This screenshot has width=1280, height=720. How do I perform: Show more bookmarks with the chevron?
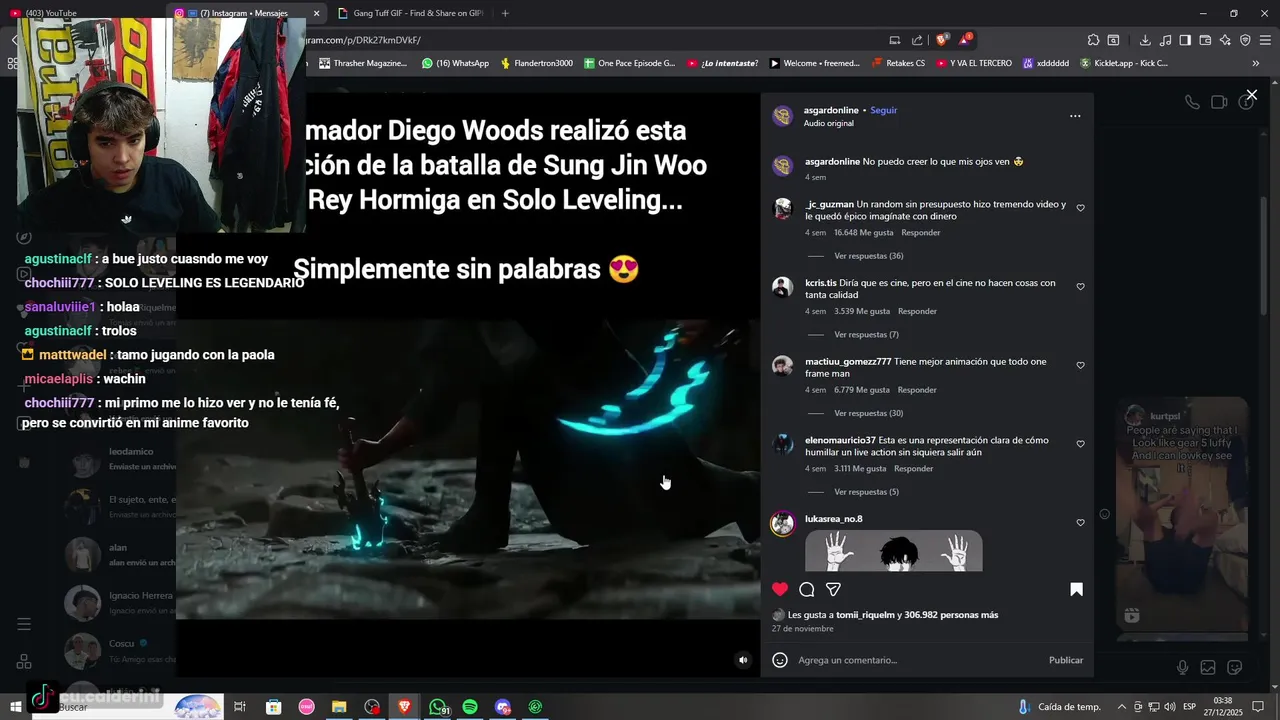tap(1255, 63)
